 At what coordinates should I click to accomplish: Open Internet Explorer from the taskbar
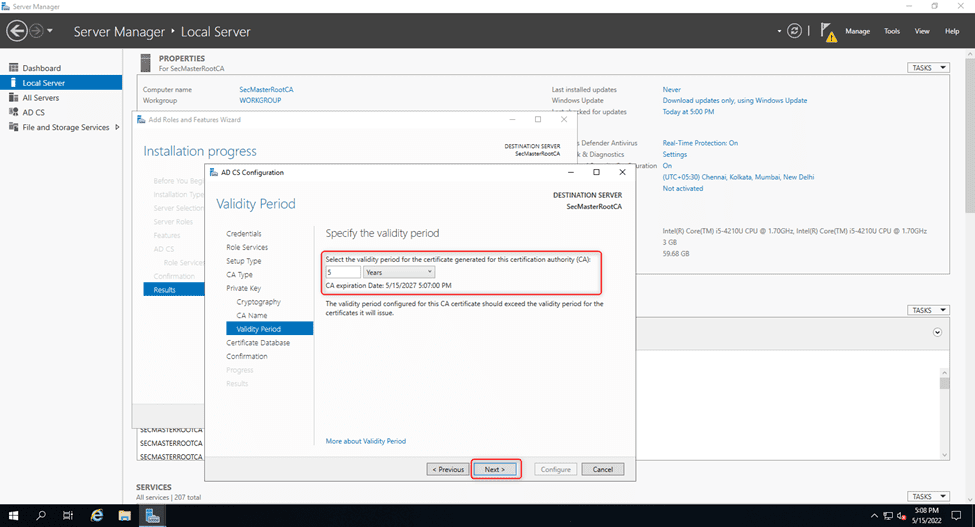[96, 516]
